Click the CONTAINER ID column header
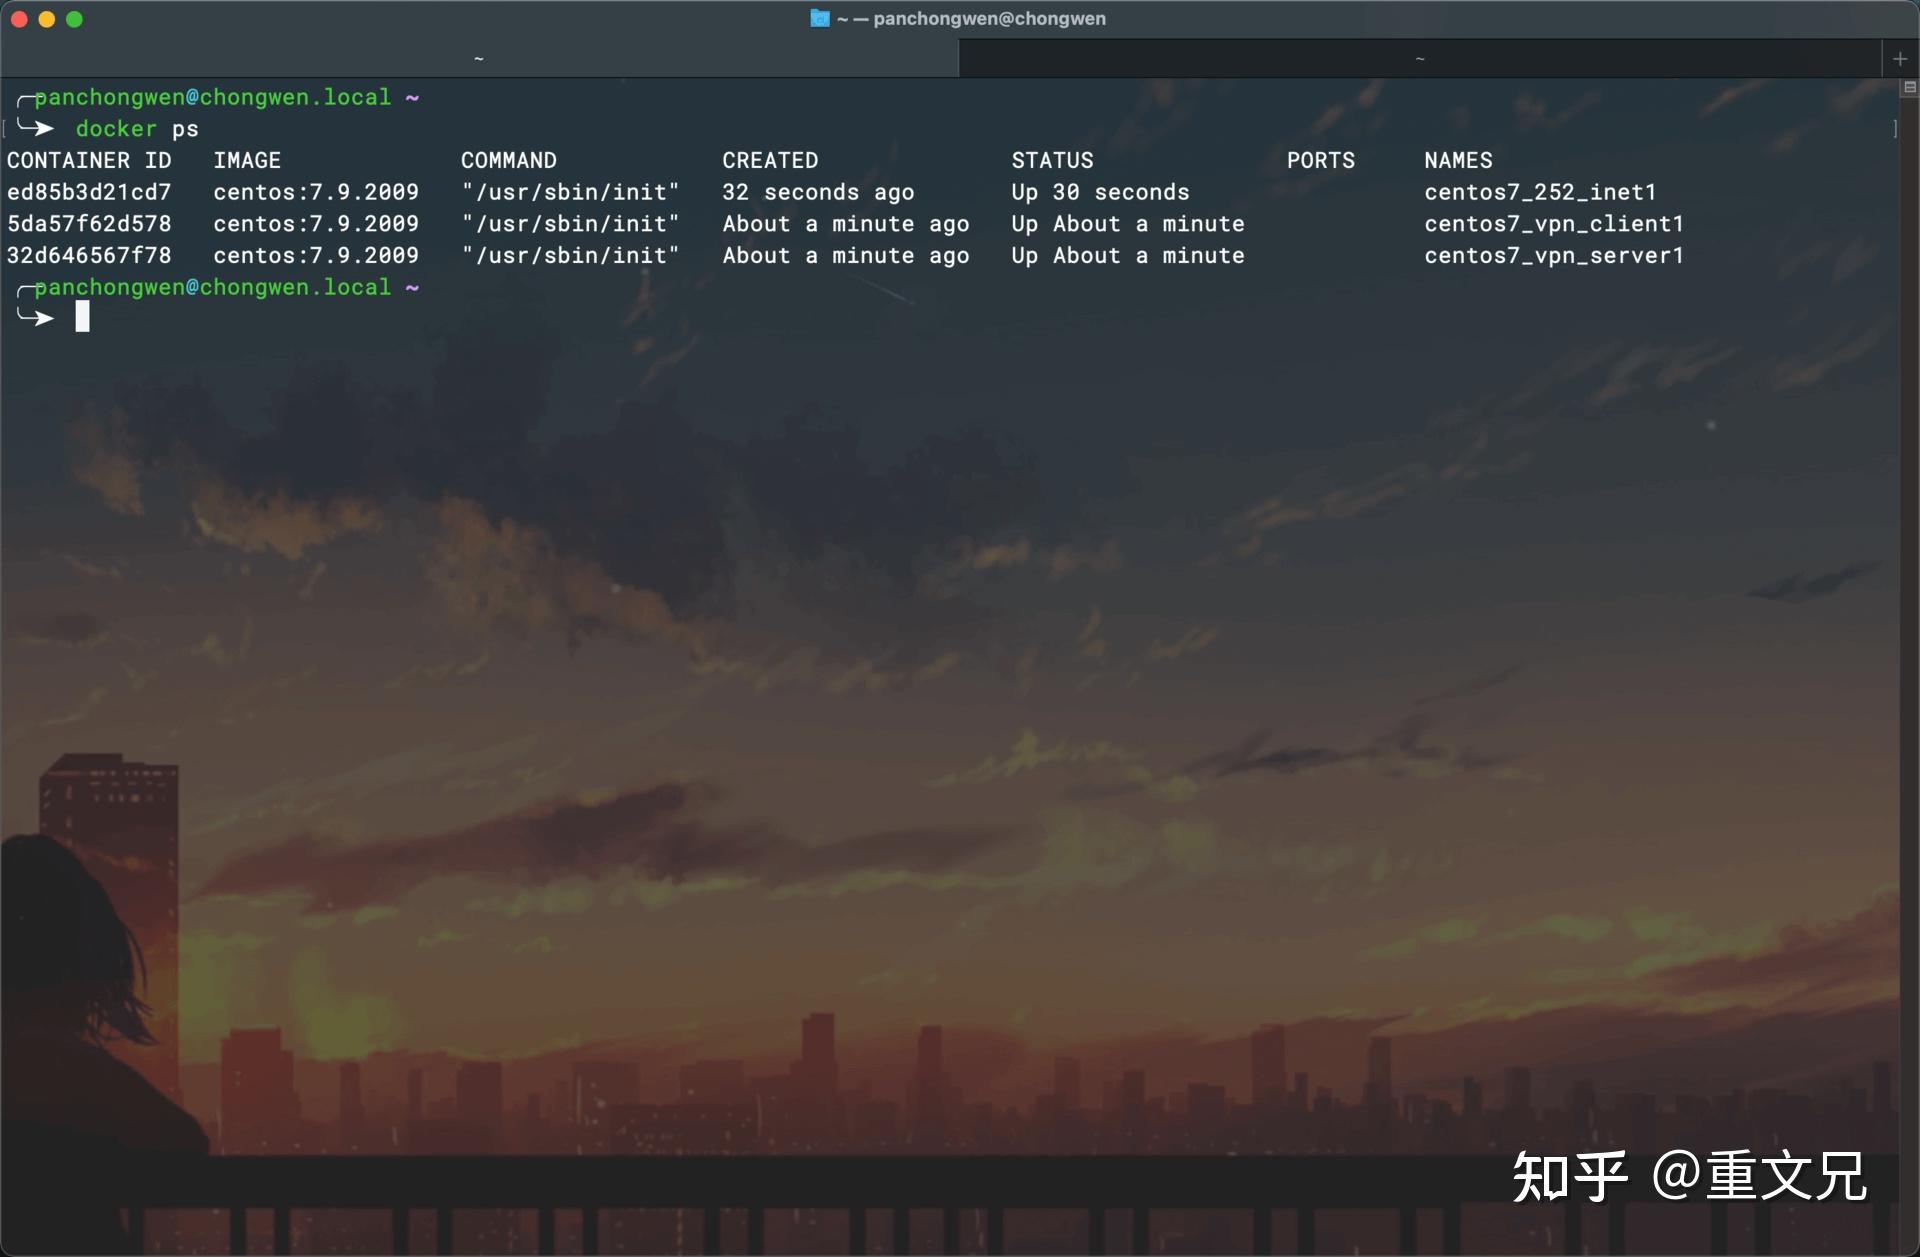The height and width of the screenshot is (1257, 1920). (x=90, y=160)
